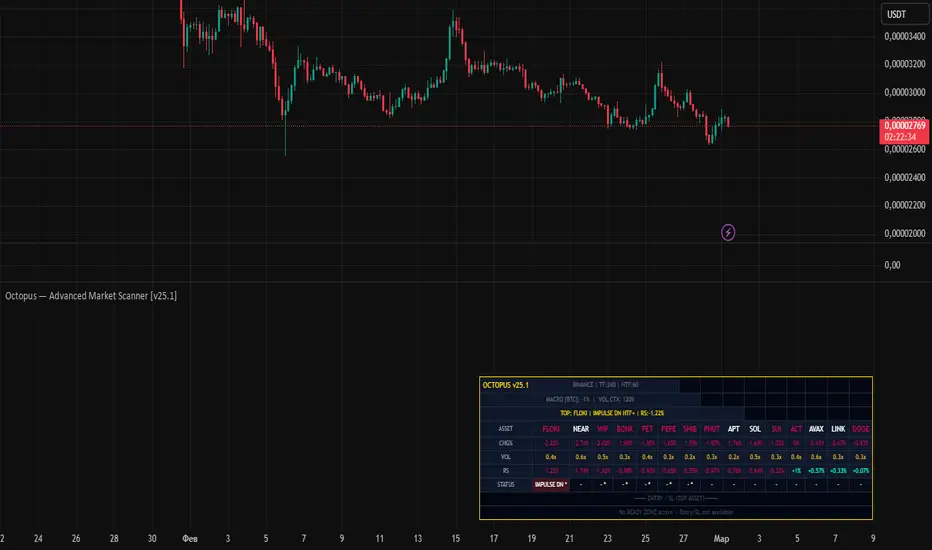The image size is (932, 550).
Task: Click the 0,00003400 price axis label
Action: 904,36
